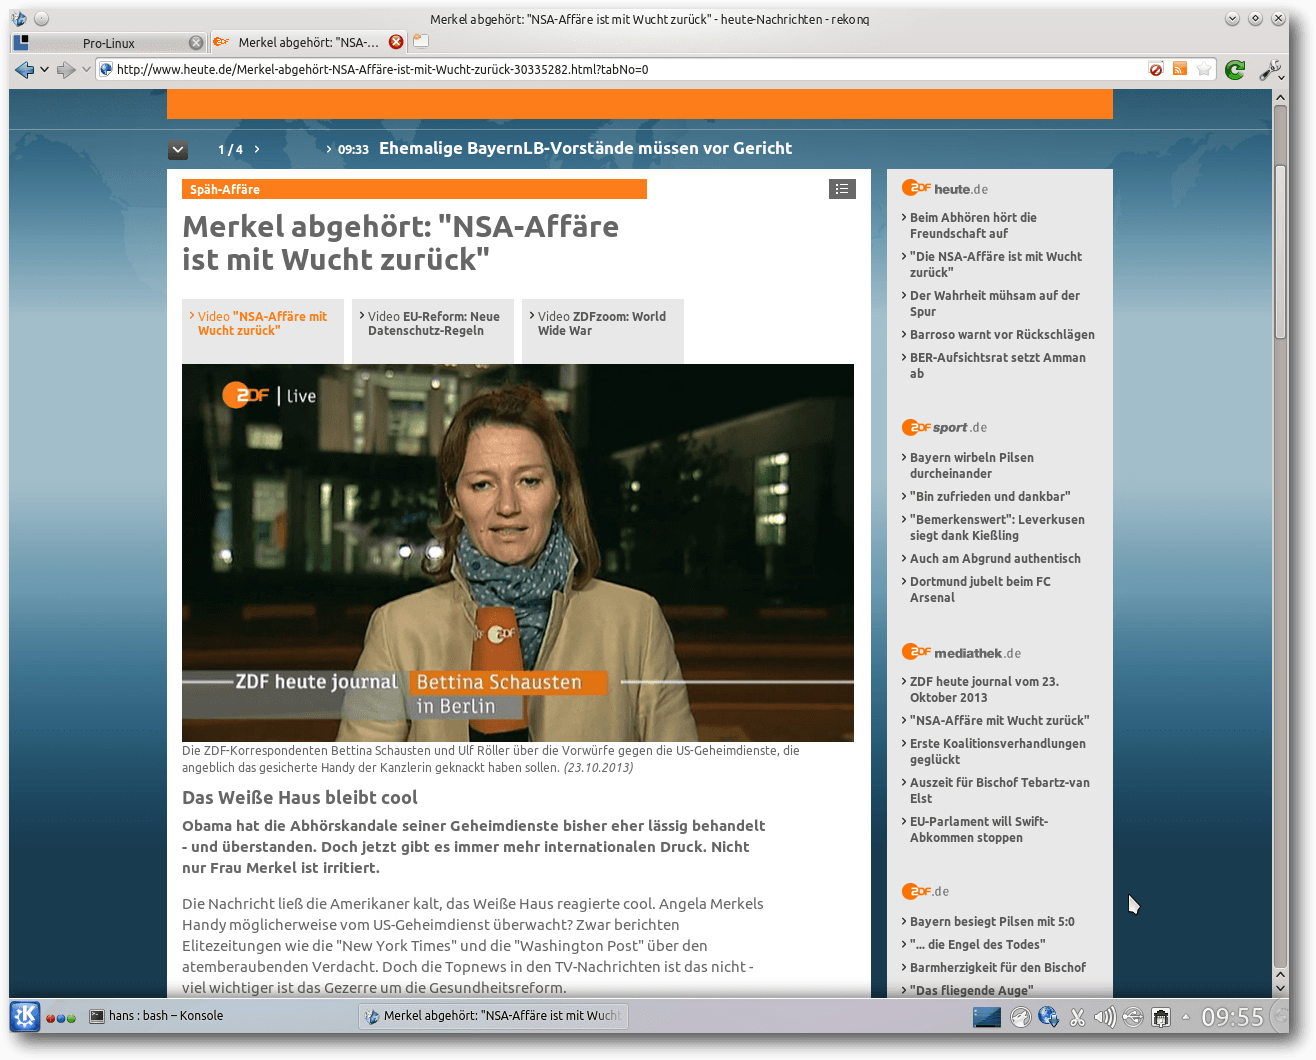Click the RSS feed icon in URL bar
This screenshot has height=1060, width=1316.
click(1180, 69)
